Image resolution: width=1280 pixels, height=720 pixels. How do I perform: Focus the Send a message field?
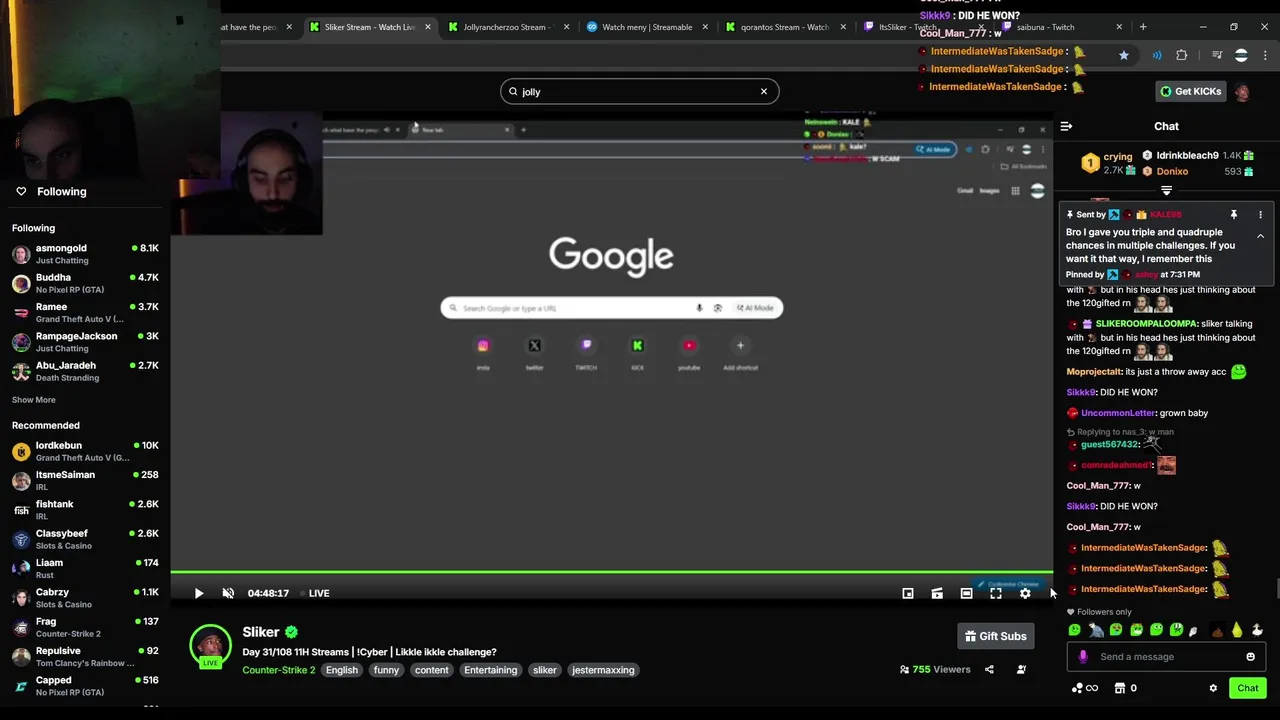pyautogui.click(x=1167, y=656)
